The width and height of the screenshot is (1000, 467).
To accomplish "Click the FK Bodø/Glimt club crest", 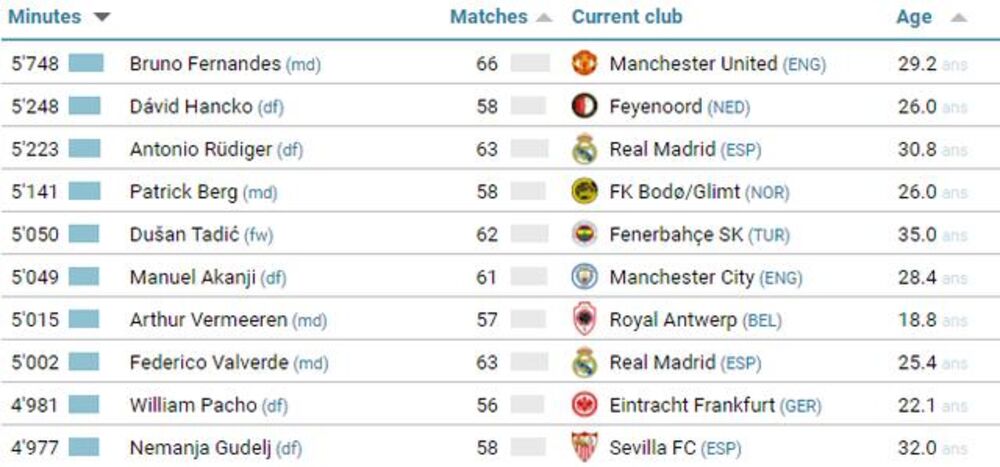I will (x=584, y=192).
